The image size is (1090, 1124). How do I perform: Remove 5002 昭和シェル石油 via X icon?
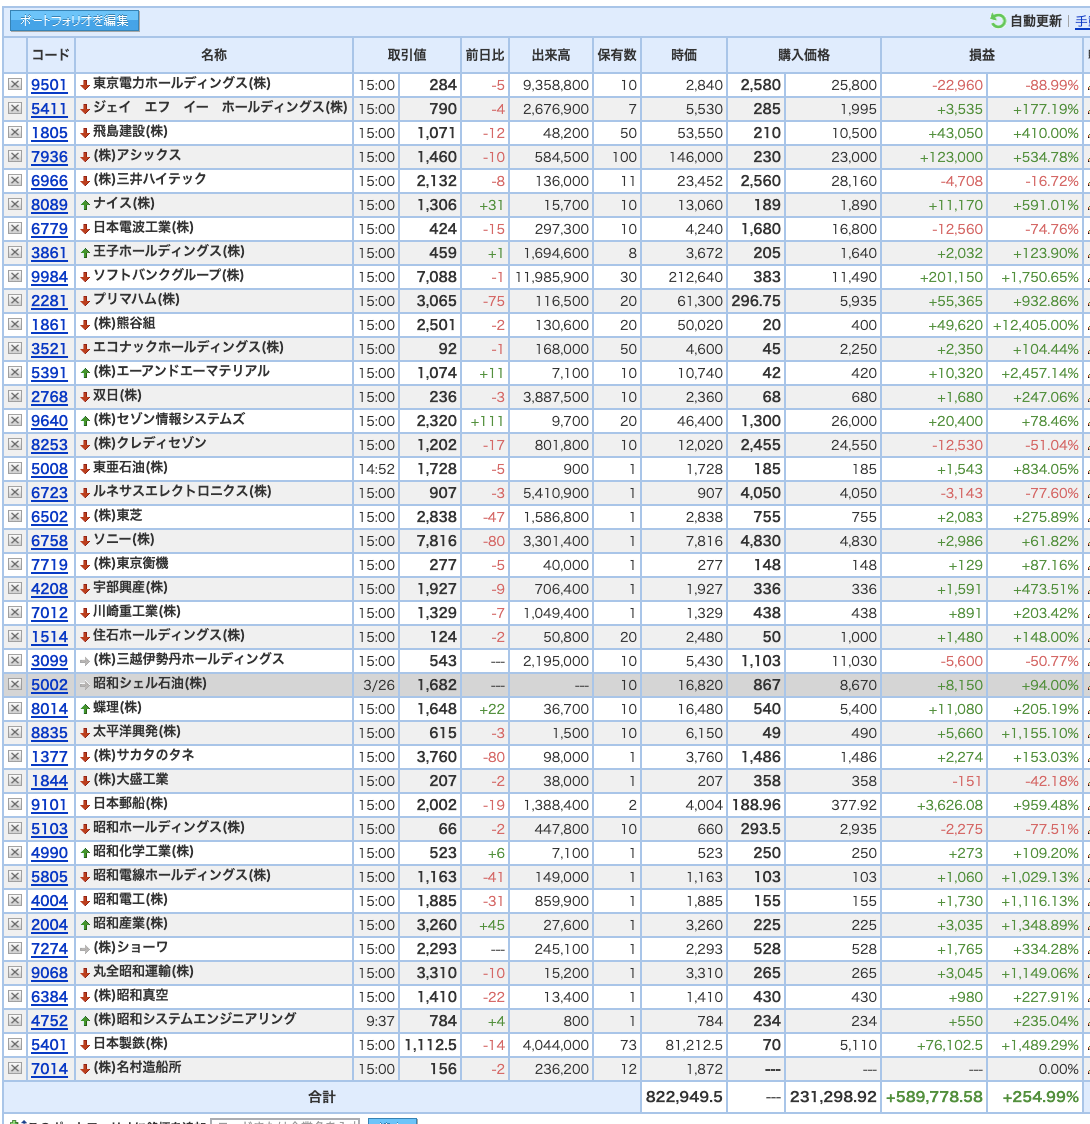point(14,685)
